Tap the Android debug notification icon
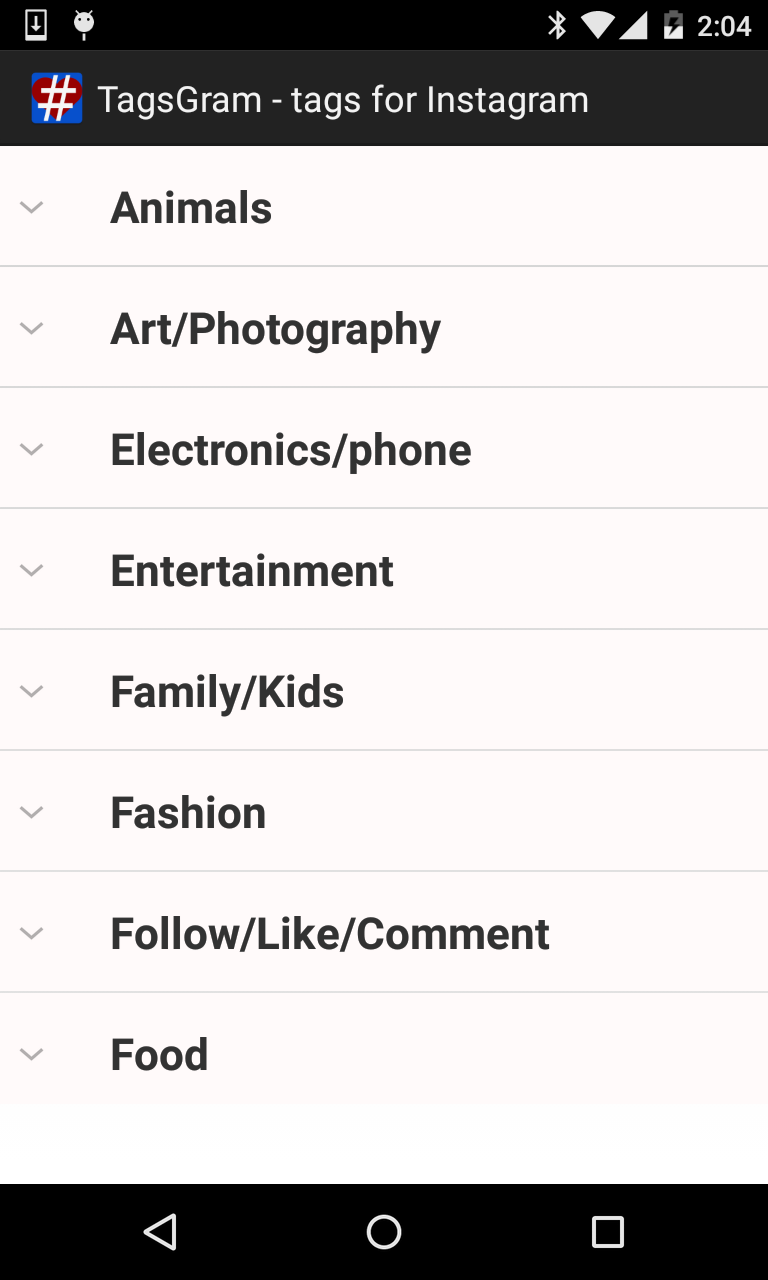Image resolution: width=768 pixels, height=1280 pixels. [x=84, y=24]
